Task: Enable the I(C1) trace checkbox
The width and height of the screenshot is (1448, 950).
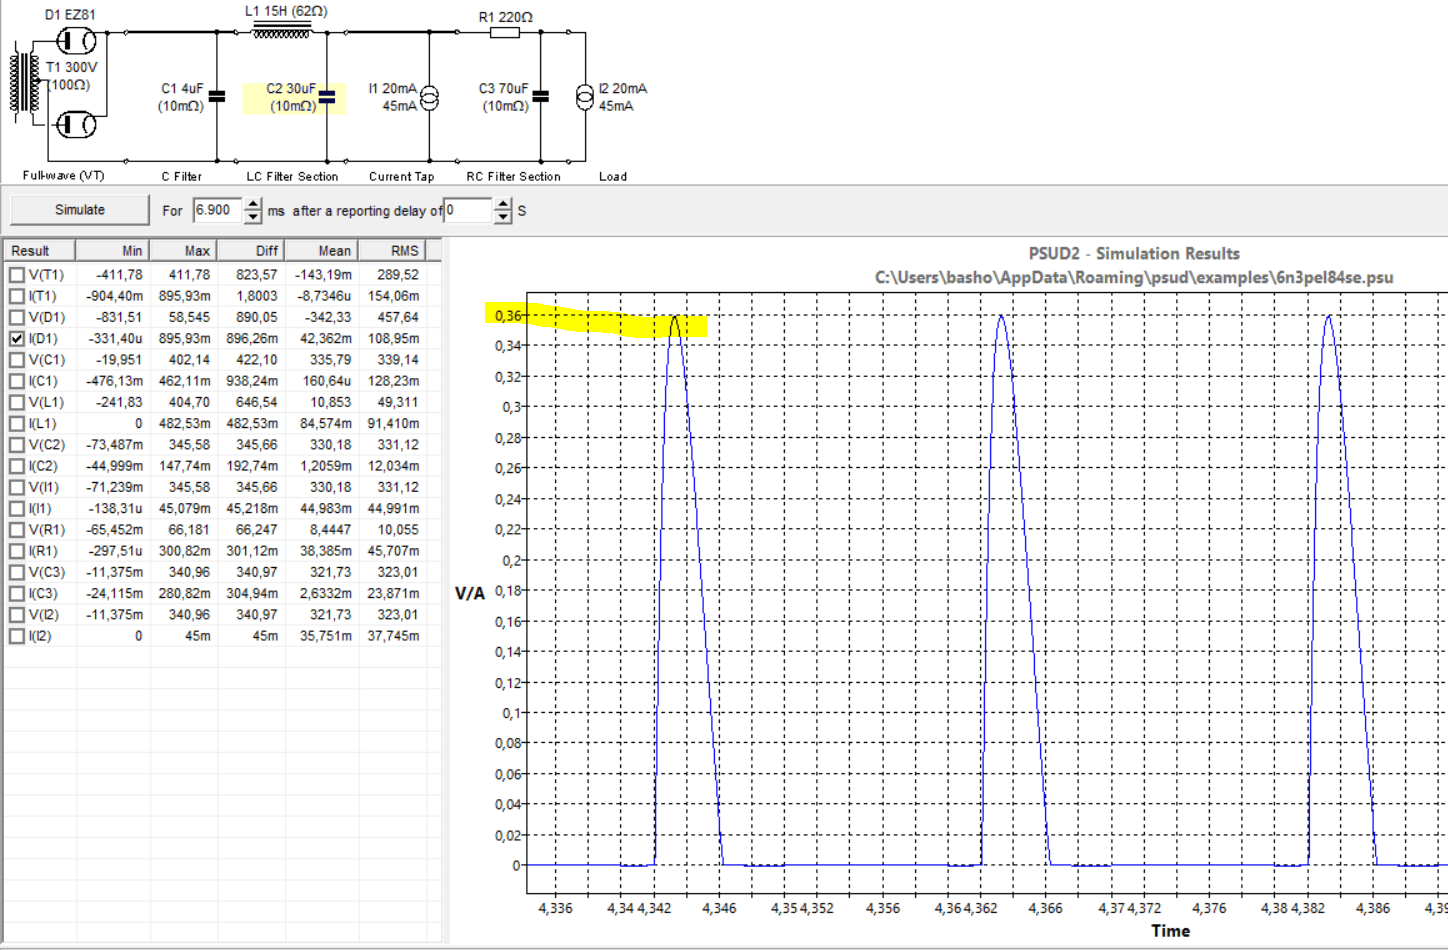Action: [x=17, y=381]
